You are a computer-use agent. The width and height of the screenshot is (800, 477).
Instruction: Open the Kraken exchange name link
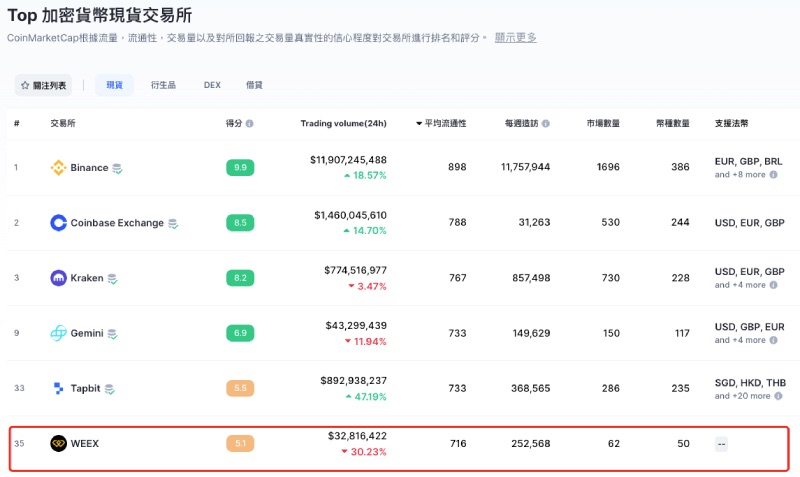87,278
